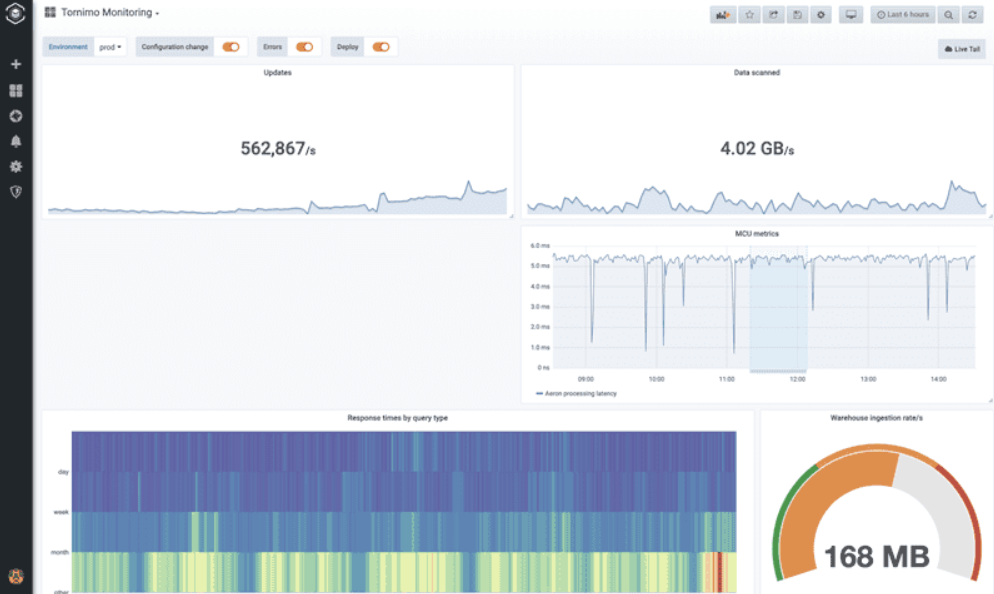Toggle the Errors annotation switch
The width and height of the screenshot is (994, 594).
[304, 47]
